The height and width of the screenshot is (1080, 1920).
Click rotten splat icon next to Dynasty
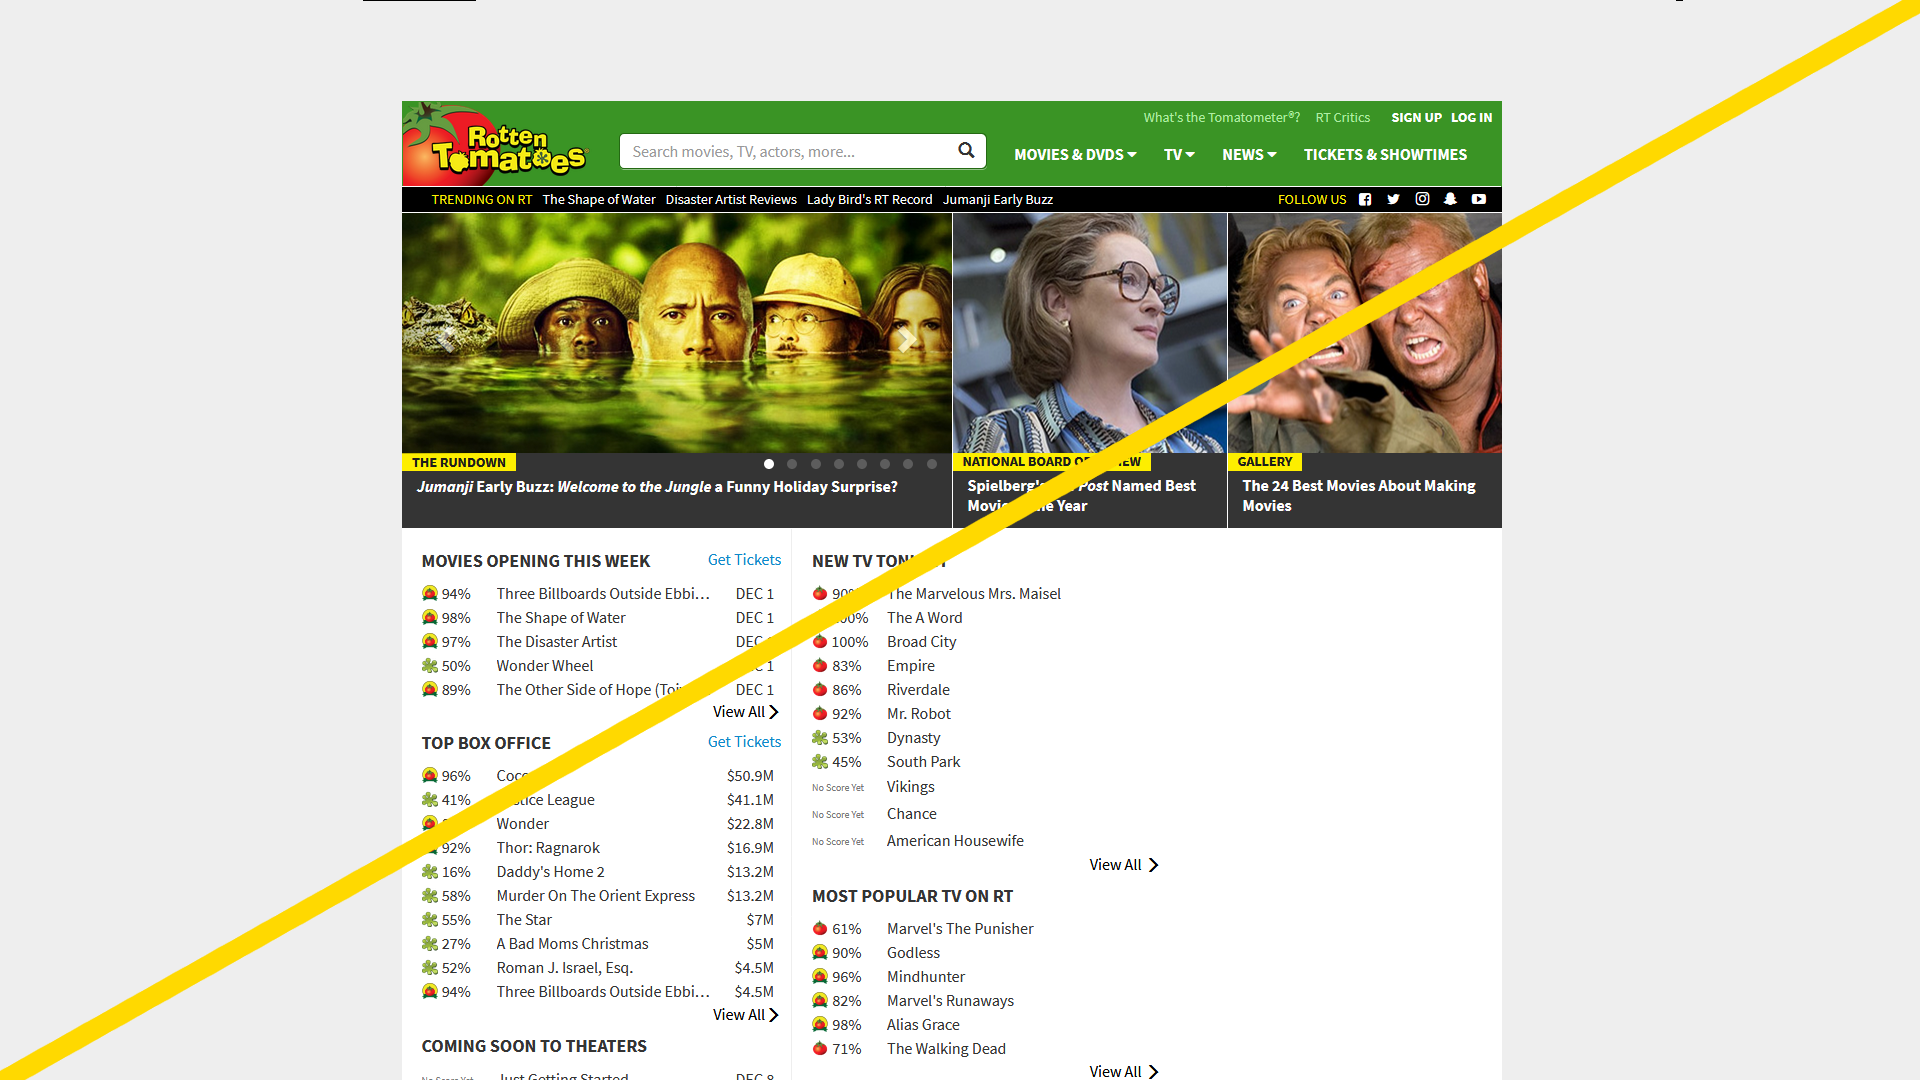(820, 738)
